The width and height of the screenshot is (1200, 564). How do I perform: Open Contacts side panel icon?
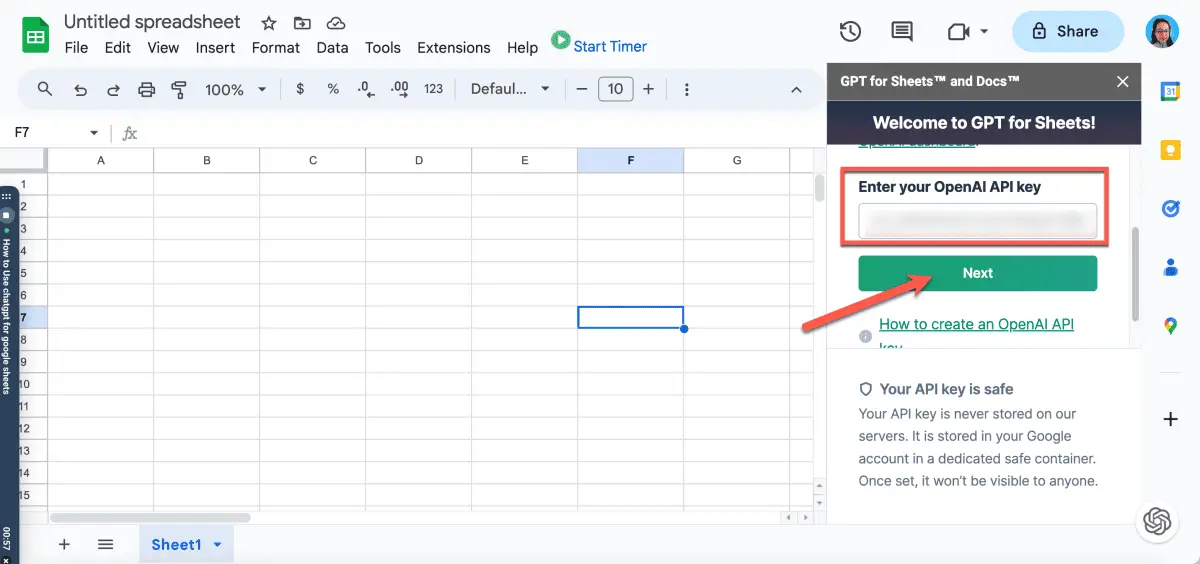coord(1170,267)
